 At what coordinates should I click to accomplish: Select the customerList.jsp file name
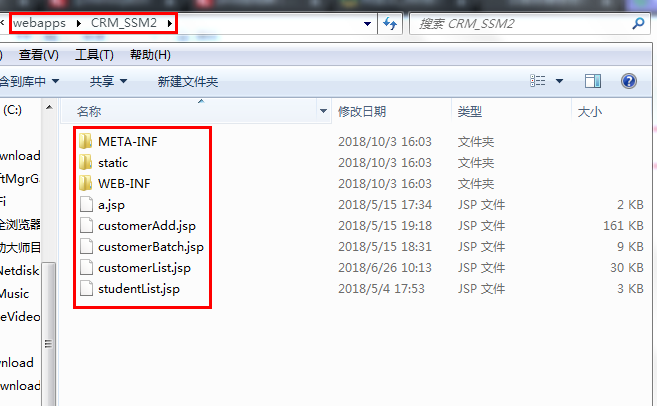click(x=145, y=268)
